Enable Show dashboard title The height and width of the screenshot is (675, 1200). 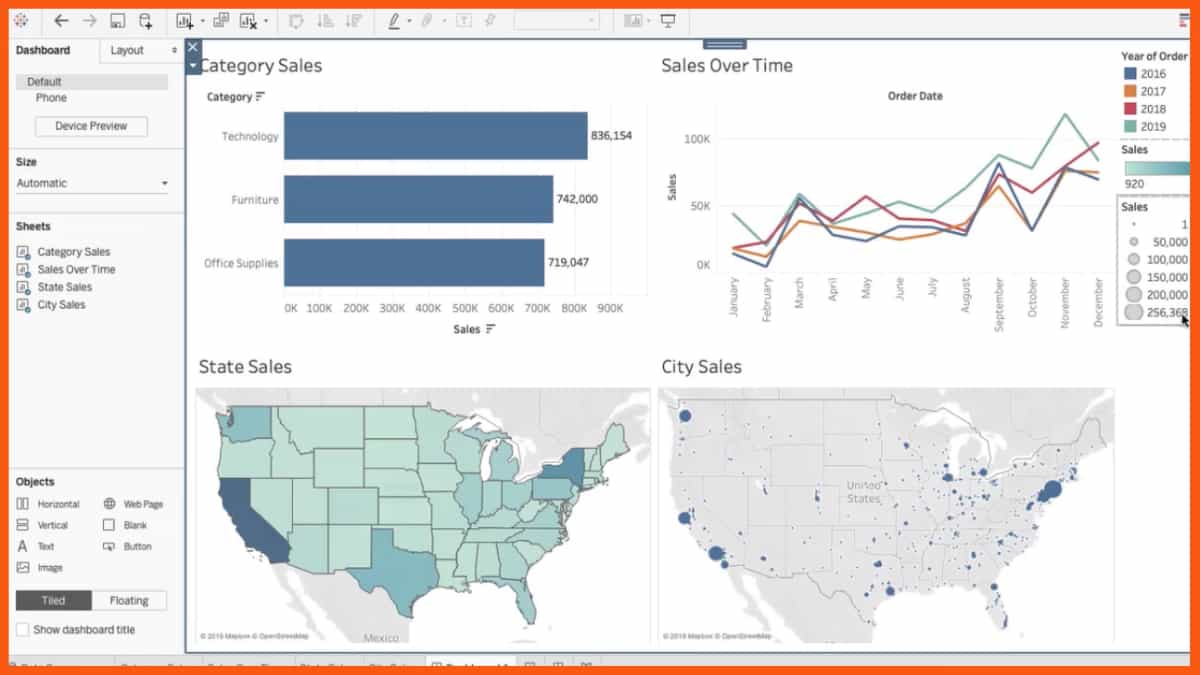(23, 629)
